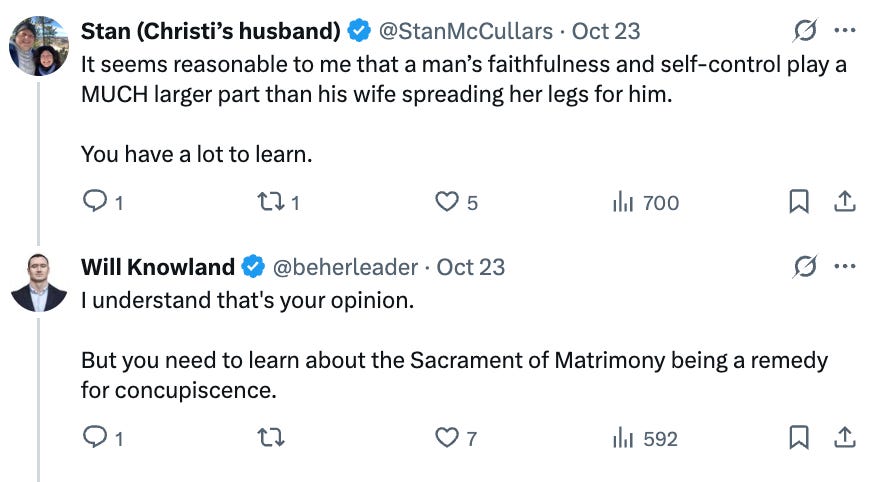Like Stan's tweet with 5 likes
The width and height of the screenshot is (882, 482).
click(x=446, y=202)
